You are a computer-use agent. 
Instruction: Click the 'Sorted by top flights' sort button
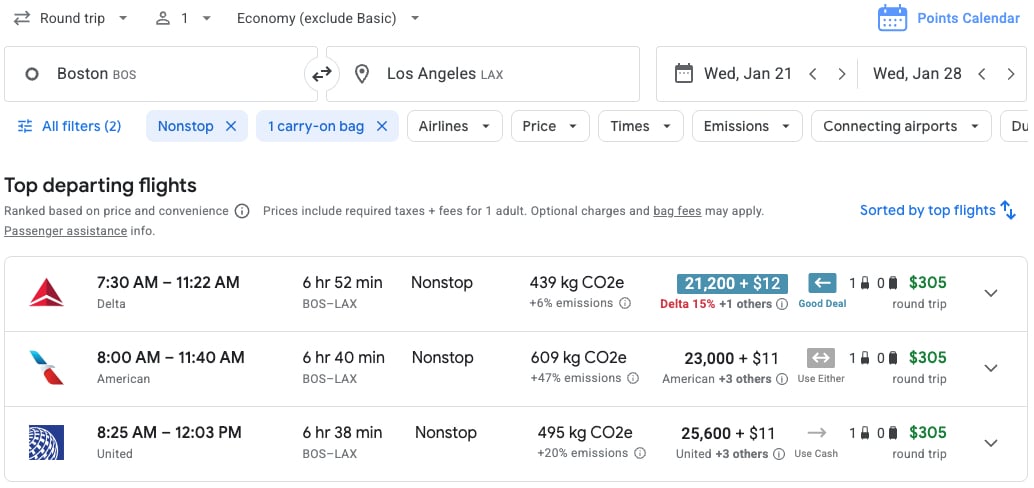(x=938, y=210)
